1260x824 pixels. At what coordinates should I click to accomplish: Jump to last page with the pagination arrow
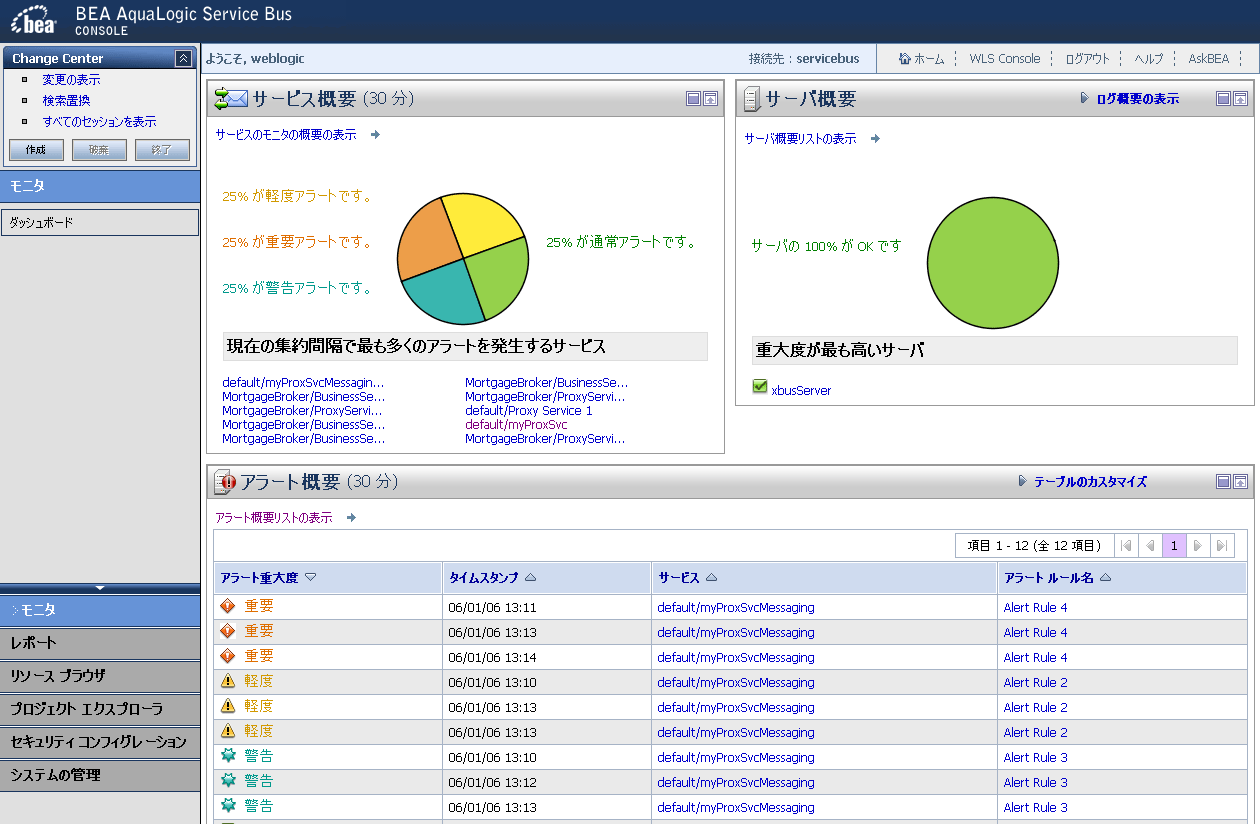click(1222, 545)
